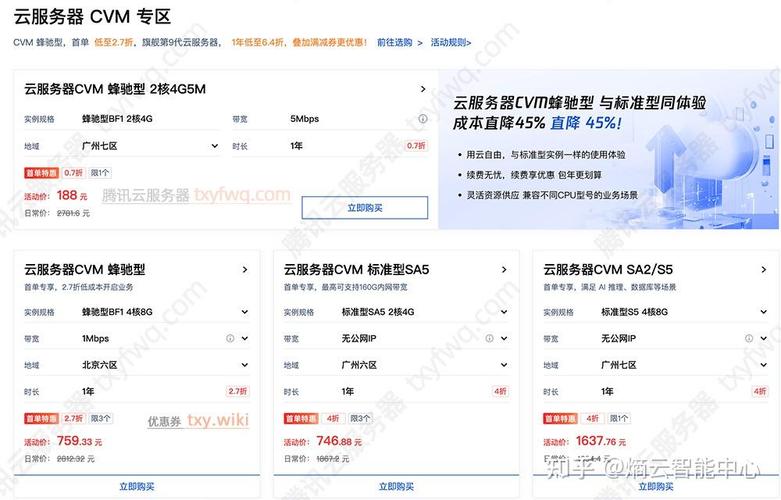Viewport: 781px width, 500px height.
Task: Click the 5Mbps bandwidth value
Action: (x=304, y=119)
